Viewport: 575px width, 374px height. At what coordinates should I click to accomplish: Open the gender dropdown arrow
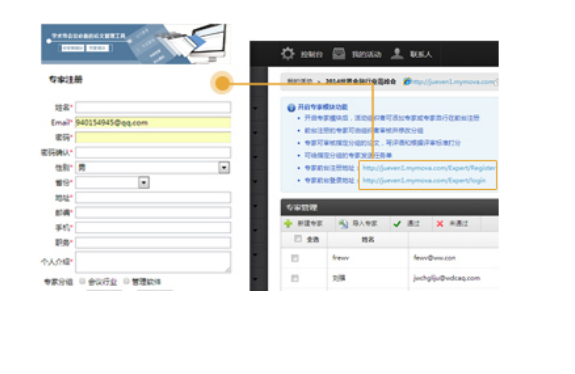[x=224, y=168]
